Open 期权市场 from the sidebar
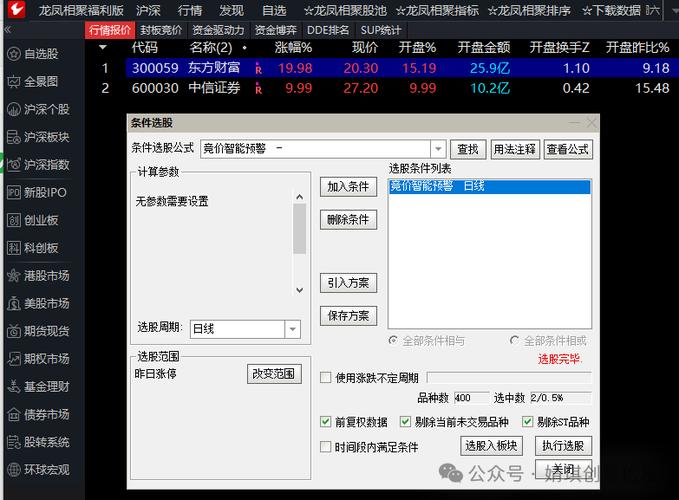This screenshot has width=679, height=500. coord(38,359)
